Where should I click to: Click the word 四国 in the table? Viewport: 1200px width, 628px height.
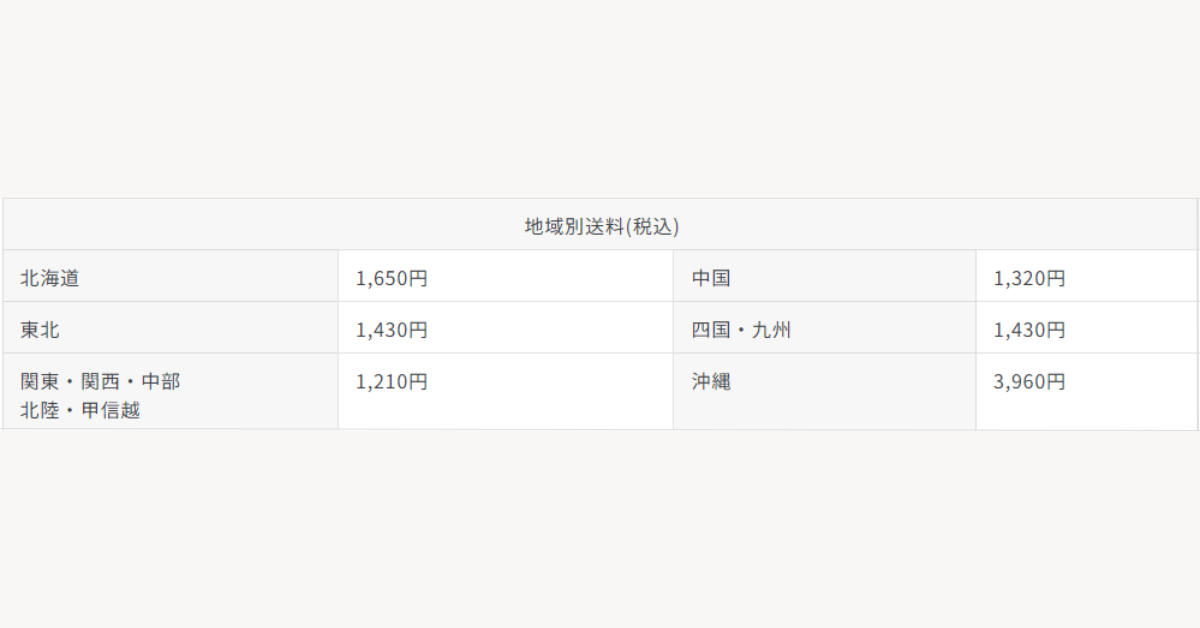(x=711, y=330)
